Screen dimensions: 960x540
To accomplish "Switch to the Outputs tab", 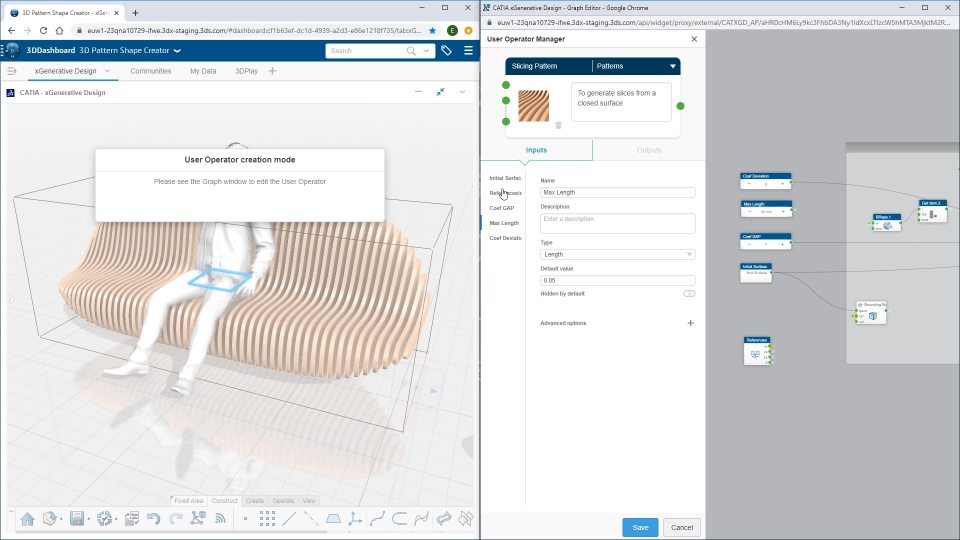I will (649, 150).
